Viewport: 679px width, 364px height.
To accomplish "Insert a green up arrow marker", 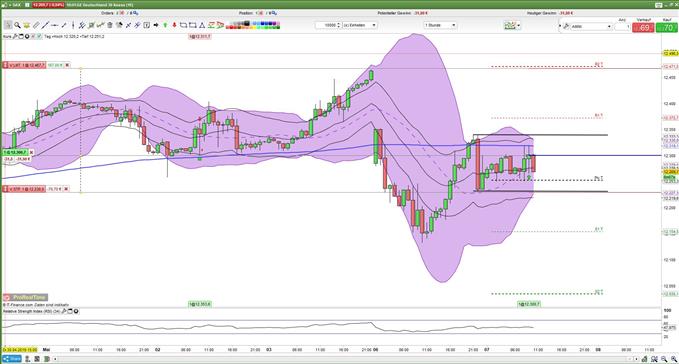I will [165, 25].
